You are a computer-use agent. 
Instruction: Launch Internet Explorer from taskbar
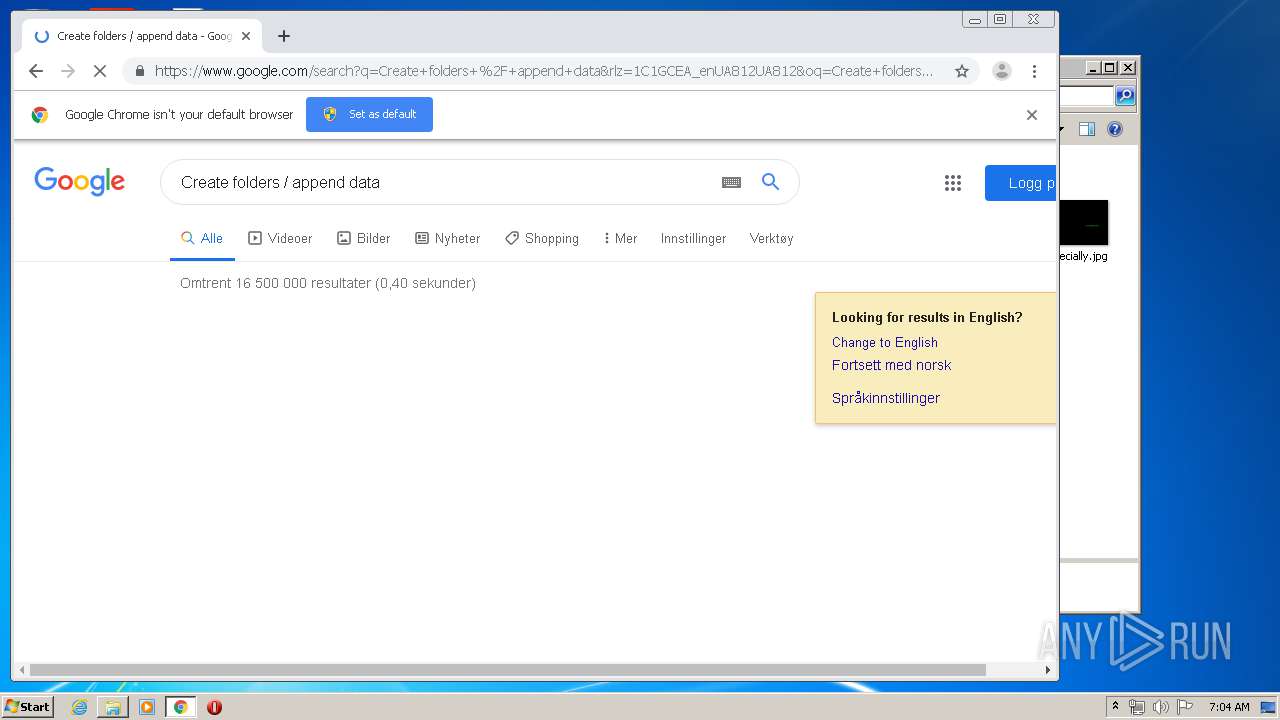79,707
